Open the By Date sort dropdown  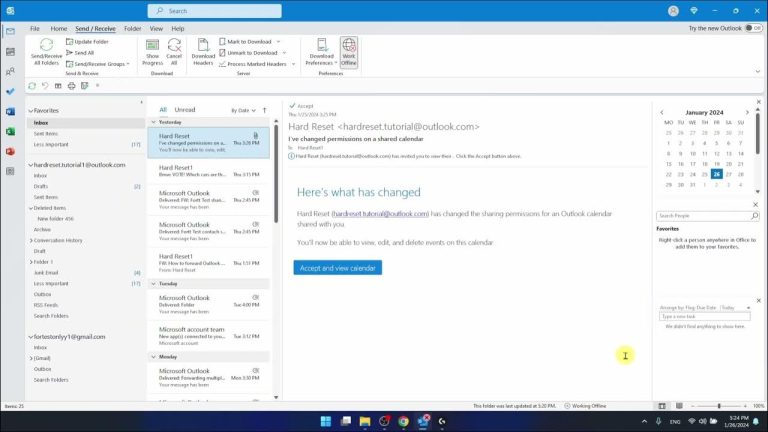pos(242,110)
